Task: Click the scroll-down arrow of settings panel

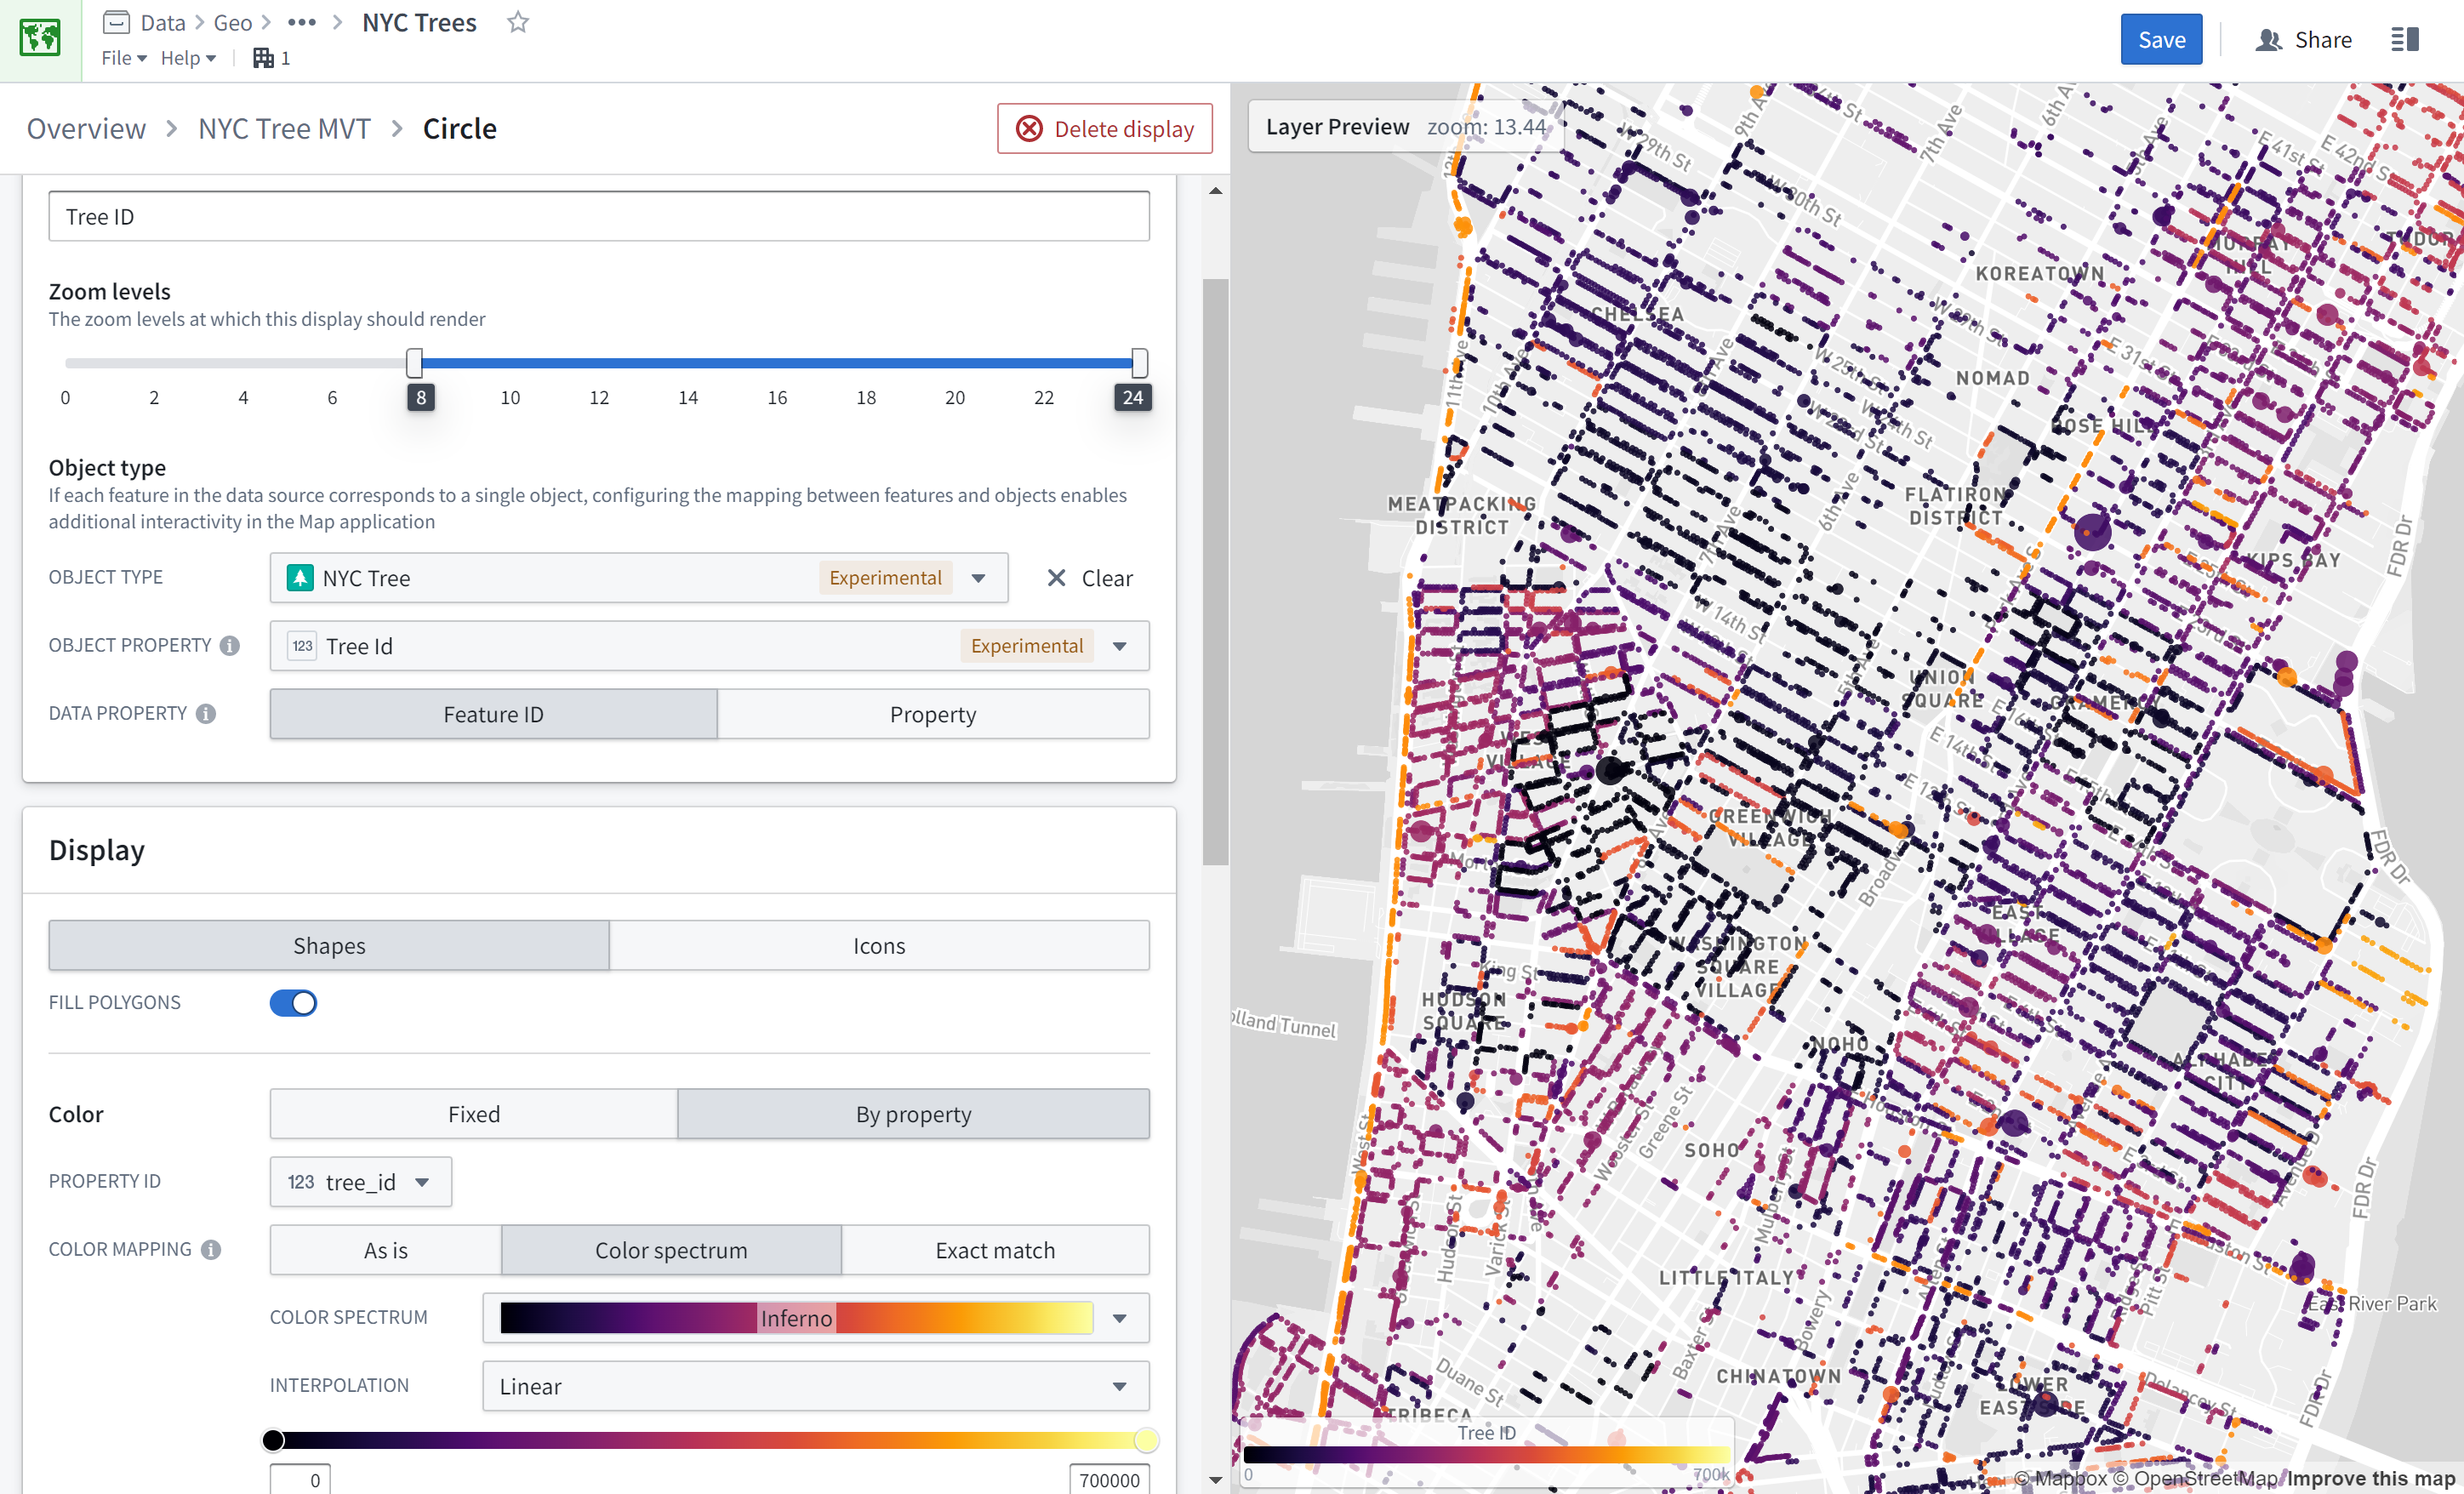Action: pos(1215,1480)
